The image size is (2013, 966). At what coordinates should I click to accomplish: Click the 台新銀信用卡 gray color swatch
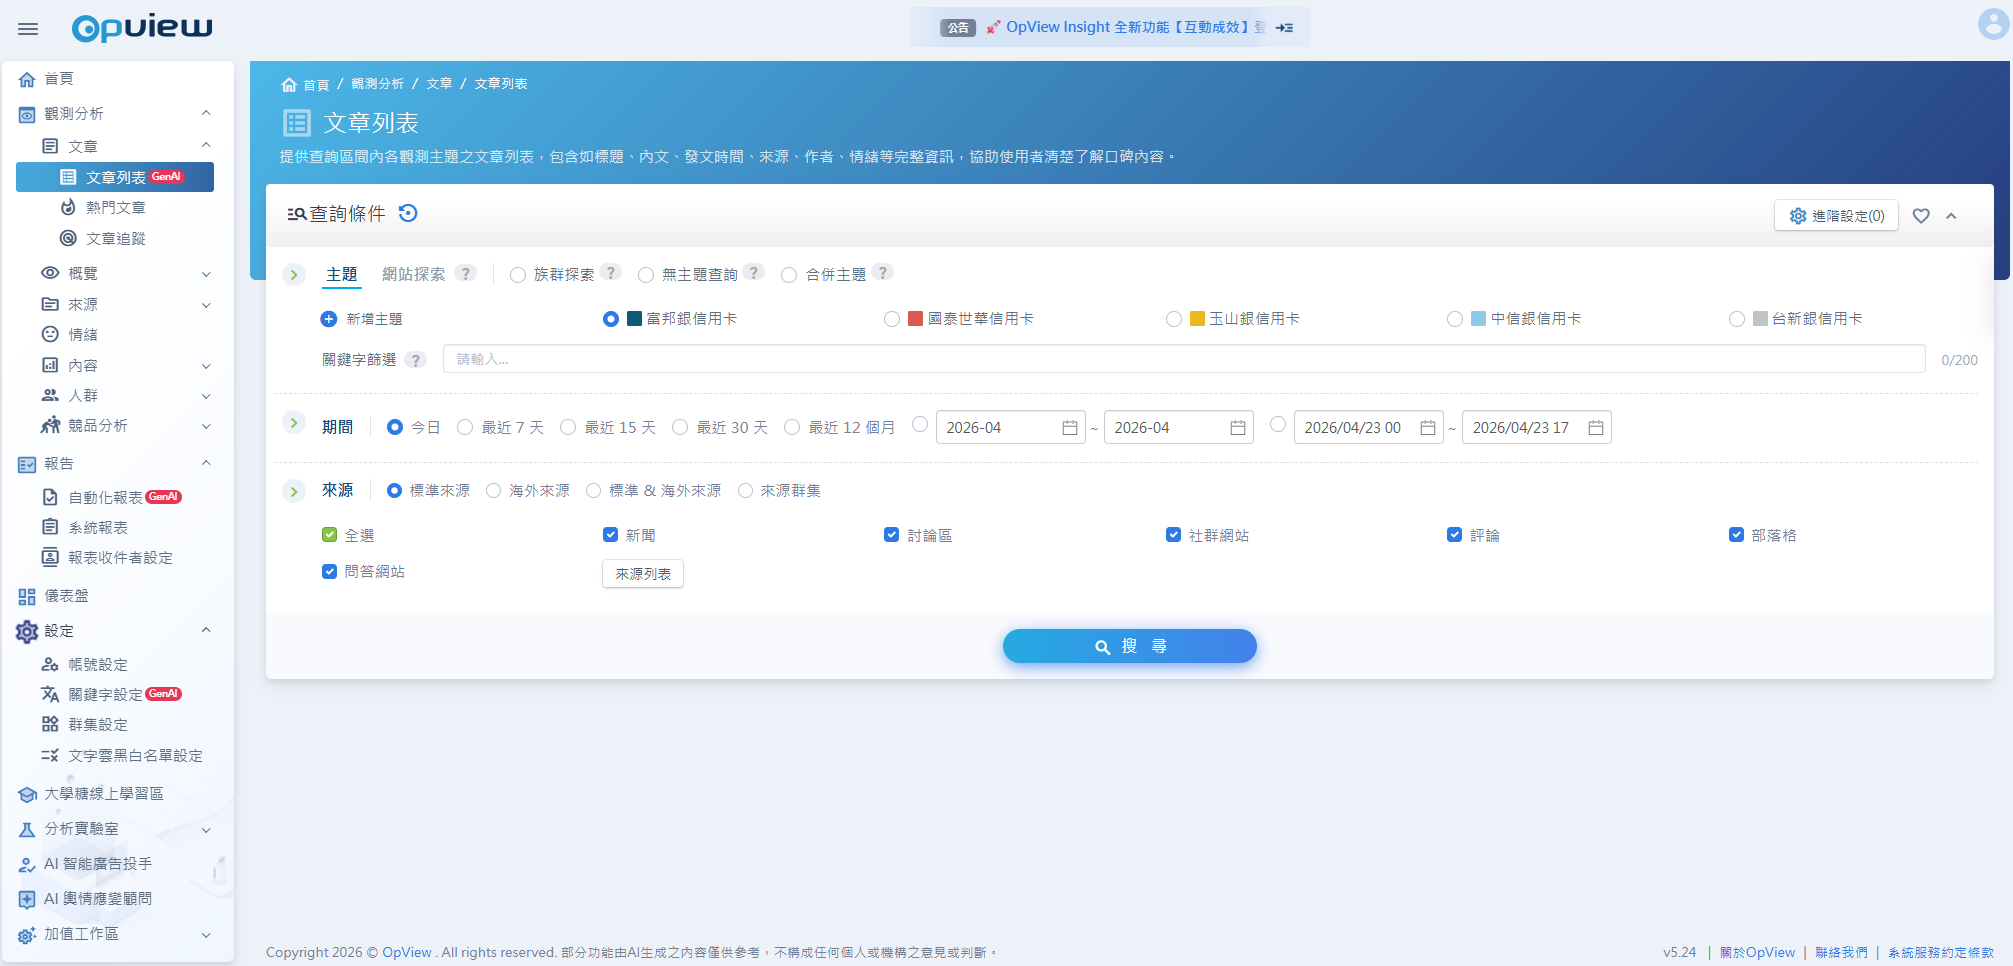click(1760, 319)
